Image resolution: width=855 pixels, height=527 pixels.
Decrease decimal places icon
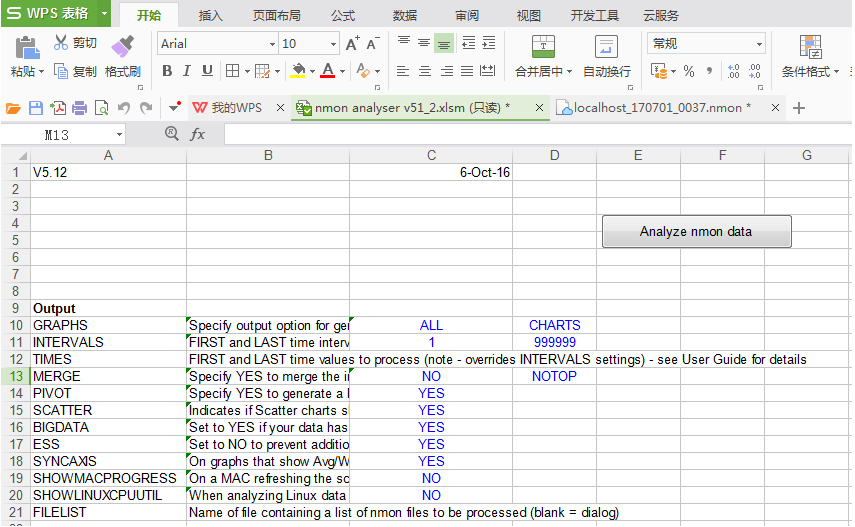tap(755, 71)
